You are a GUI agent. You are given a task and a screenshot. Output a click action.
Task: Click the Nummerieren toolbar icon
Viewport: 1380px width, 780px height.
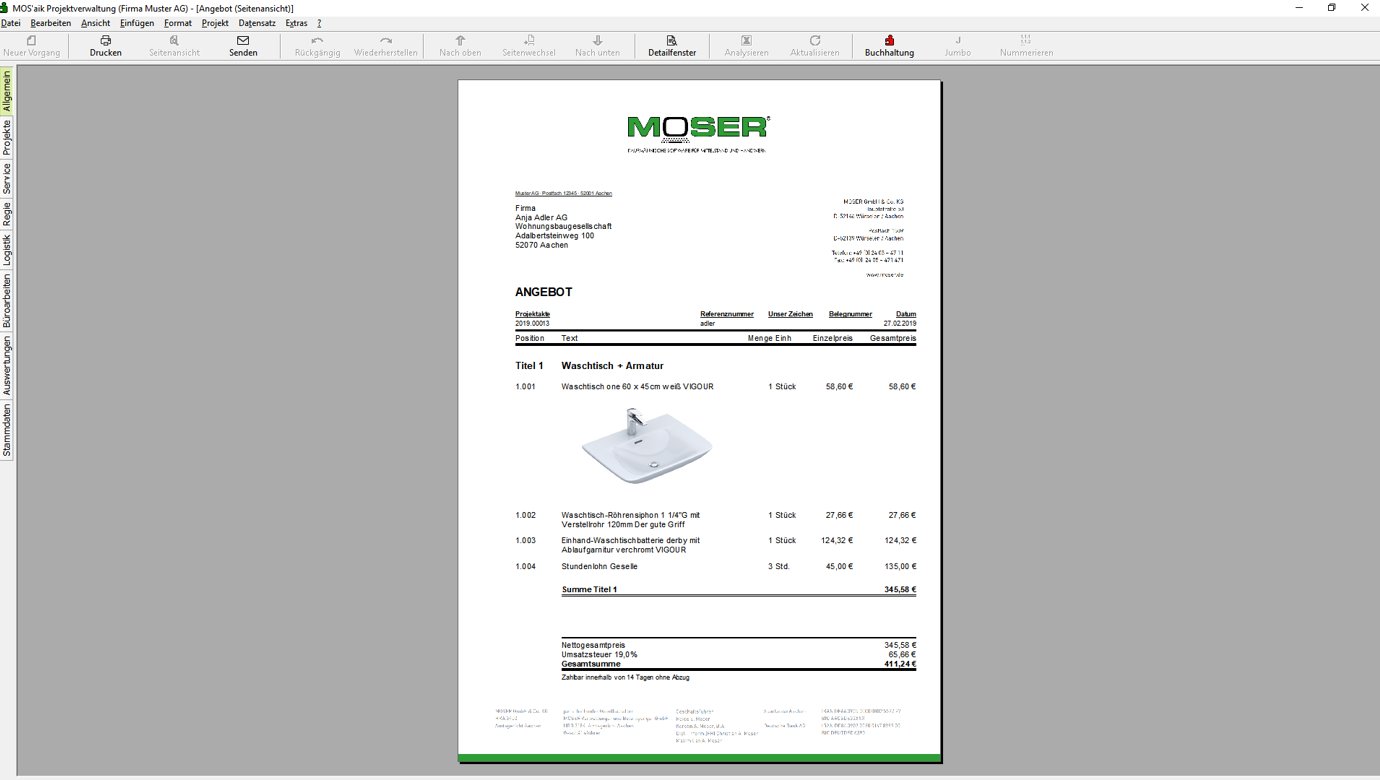1026,41
